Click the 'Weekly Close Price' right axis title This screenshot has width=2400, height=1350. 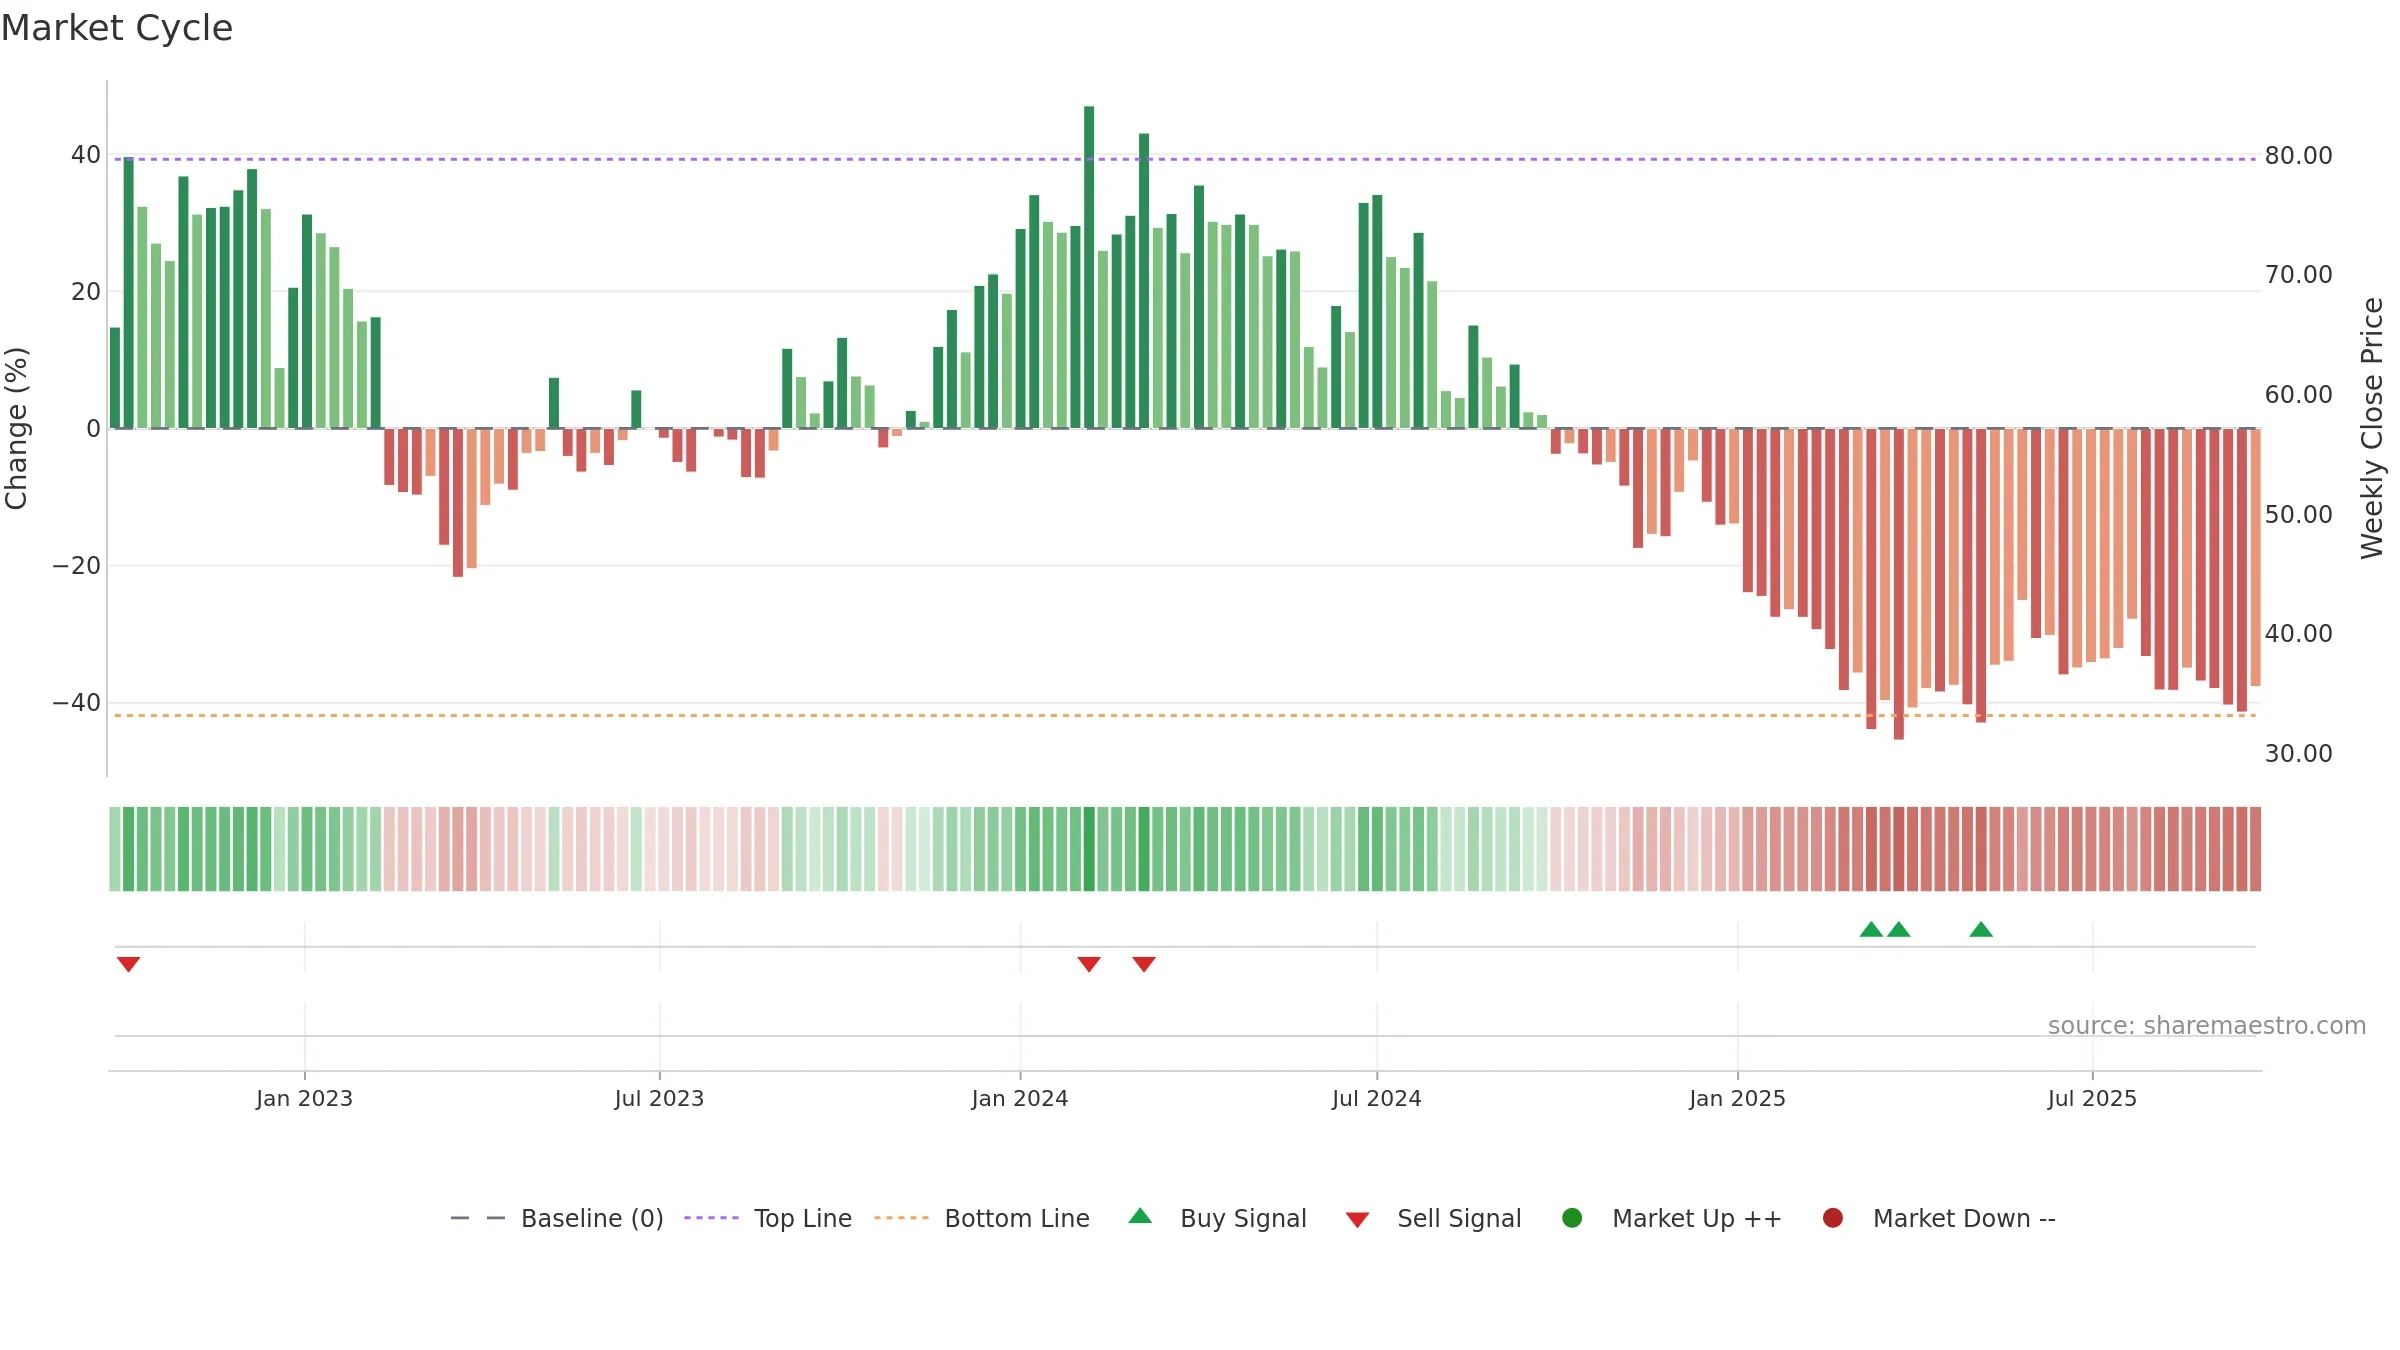click(x=2372, y=428)
